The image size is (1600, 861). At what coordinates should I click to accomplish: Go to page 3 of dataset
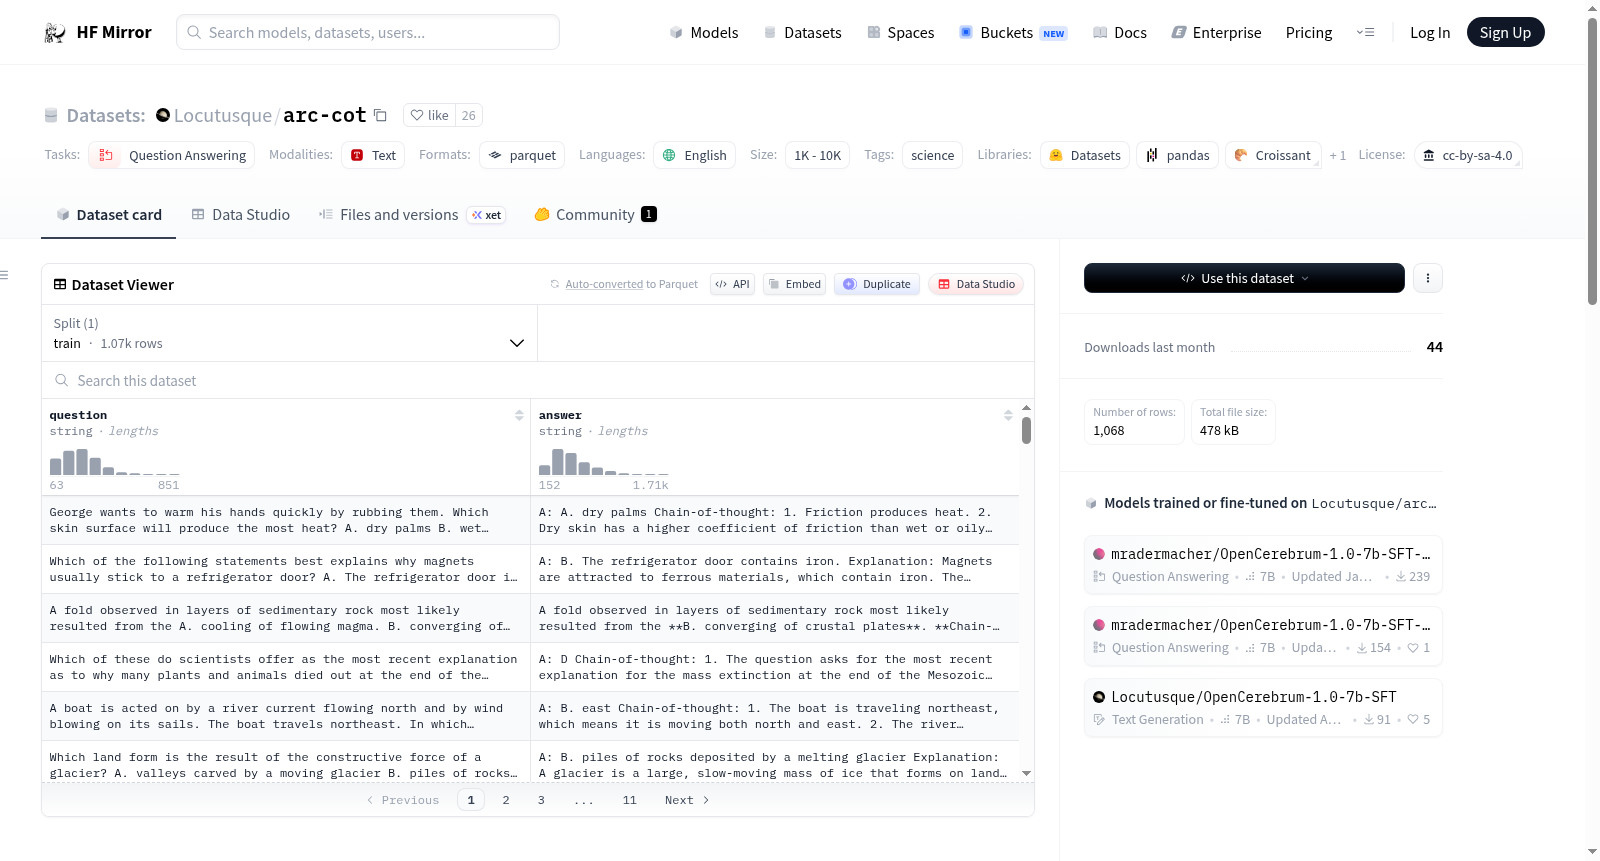tap(541, 800)
